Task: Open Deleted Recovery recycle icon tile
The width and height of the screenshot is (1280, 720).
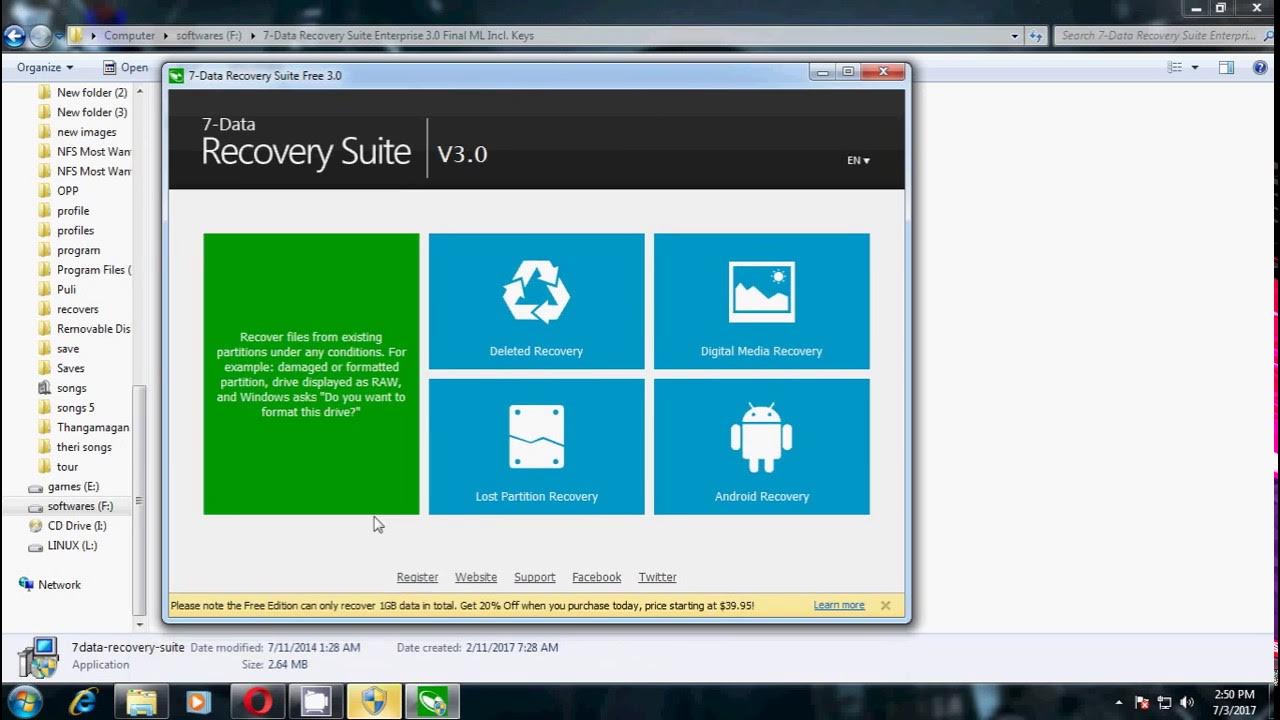Action: (536, 292)
